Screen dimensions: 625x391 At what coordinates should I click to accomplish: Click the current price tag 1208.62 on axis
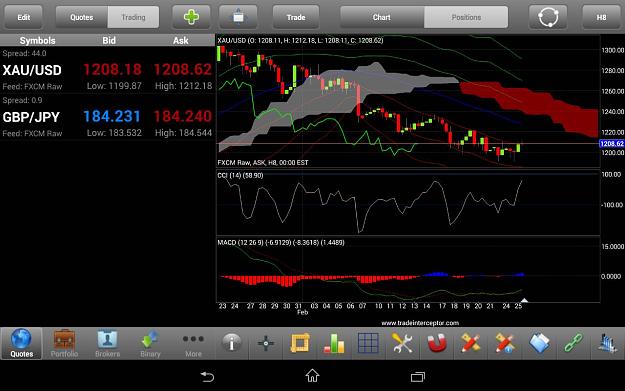(x=612, y=143)
